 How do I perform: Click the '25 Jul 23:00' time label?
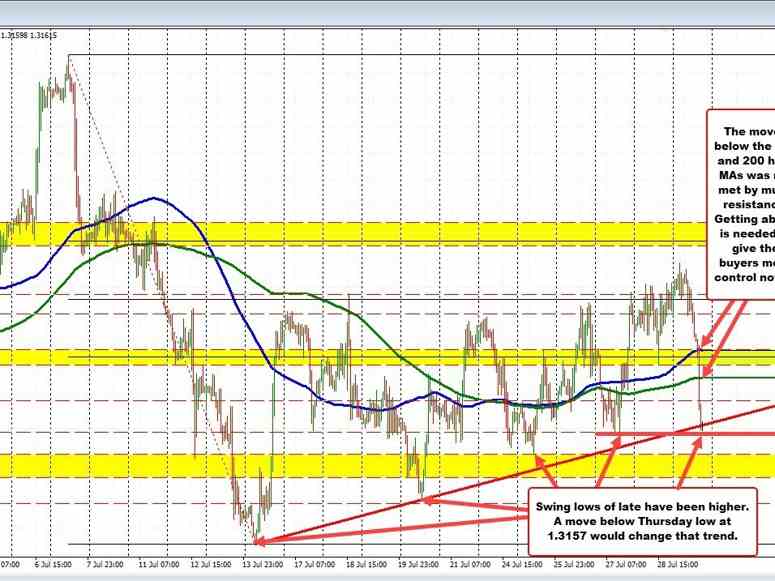pyautogui.click(x=574, y=564)
